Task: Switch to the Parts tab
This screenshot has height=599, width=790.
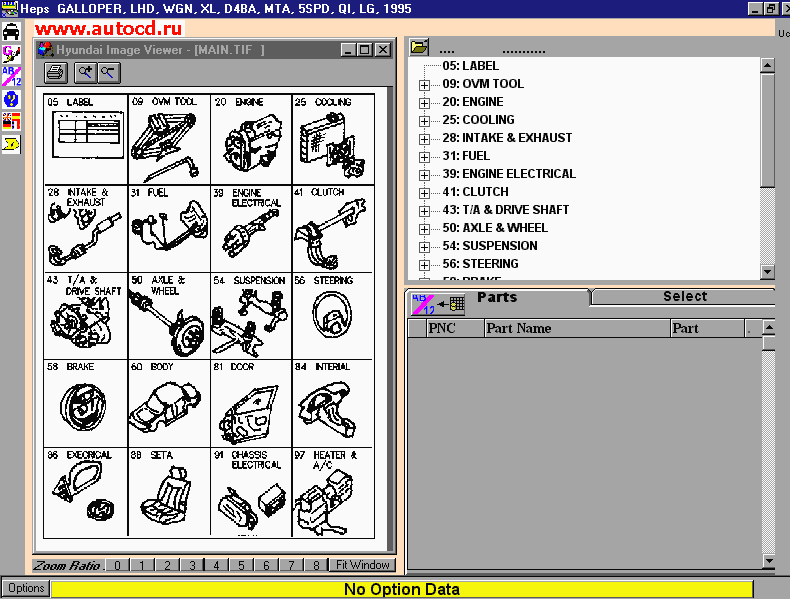Action: coord(497,297)
